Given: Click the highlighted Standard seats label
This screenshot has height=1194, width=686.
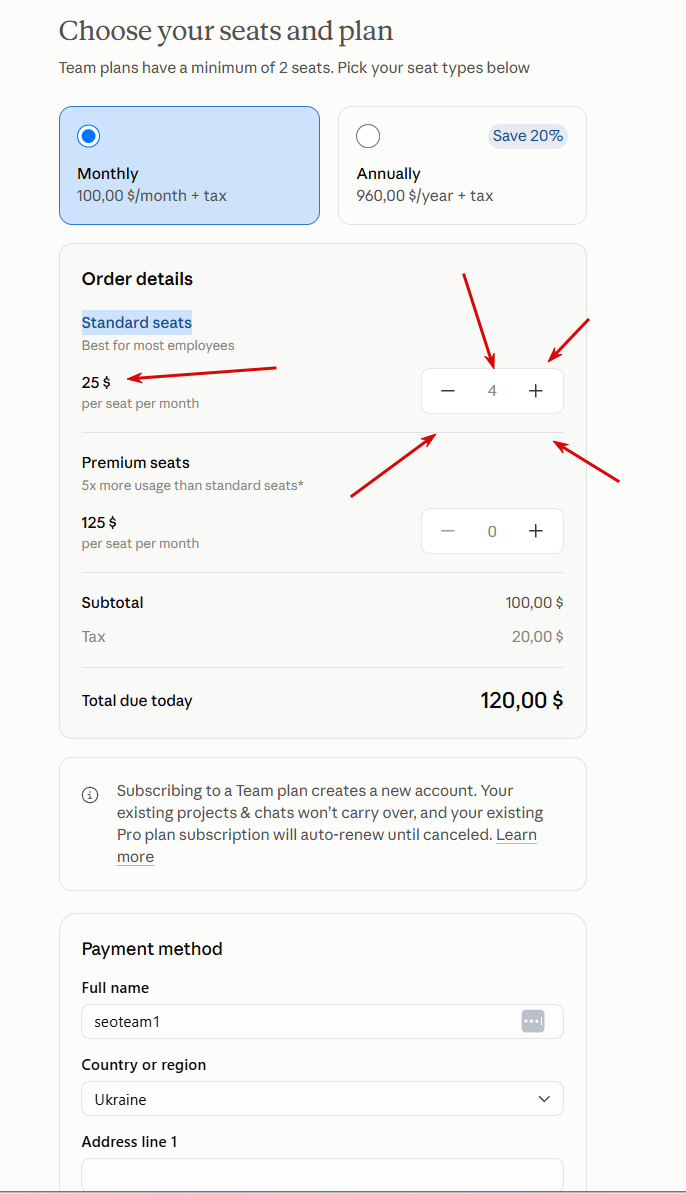Looking at the screenshot, I should tap(137, 322).
